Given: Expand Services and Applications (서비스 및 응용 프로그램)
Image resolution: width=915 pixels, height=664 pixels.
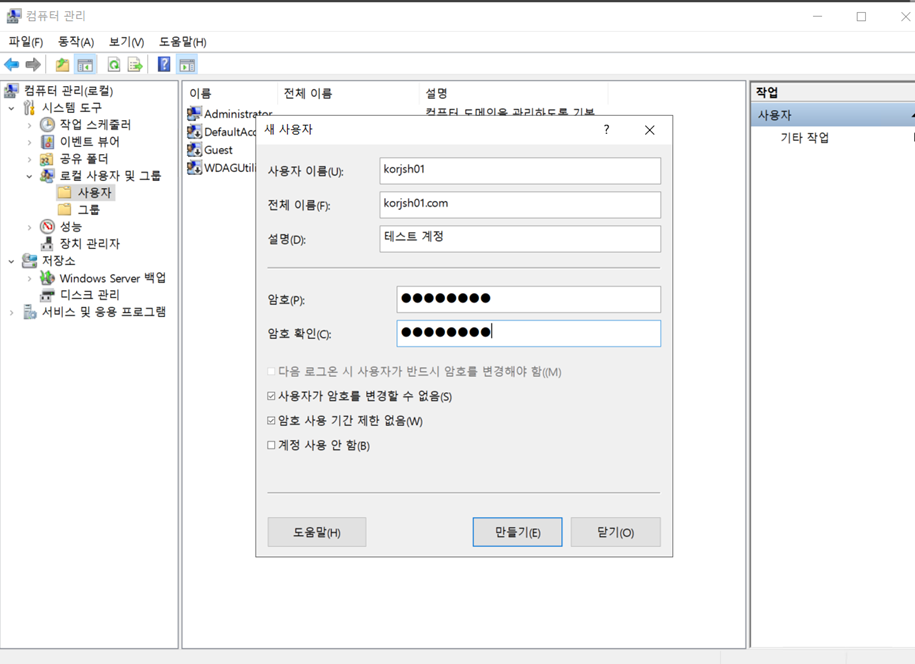Looking at the screenshot, I should coord(12,312).
